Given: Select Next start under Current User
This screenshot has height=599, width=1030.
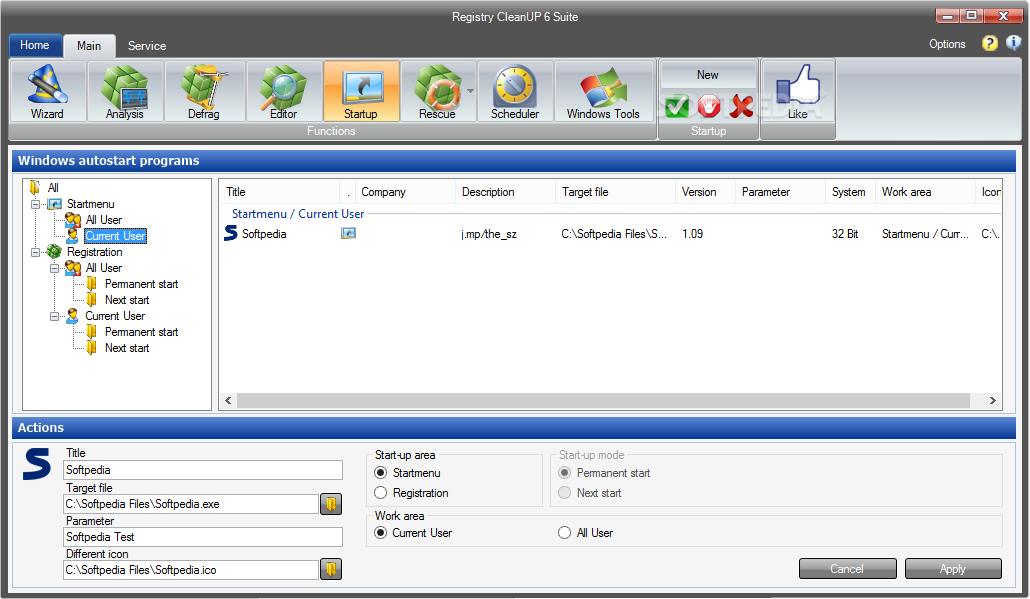Looking at the screenshot, I should coord(127,347).
